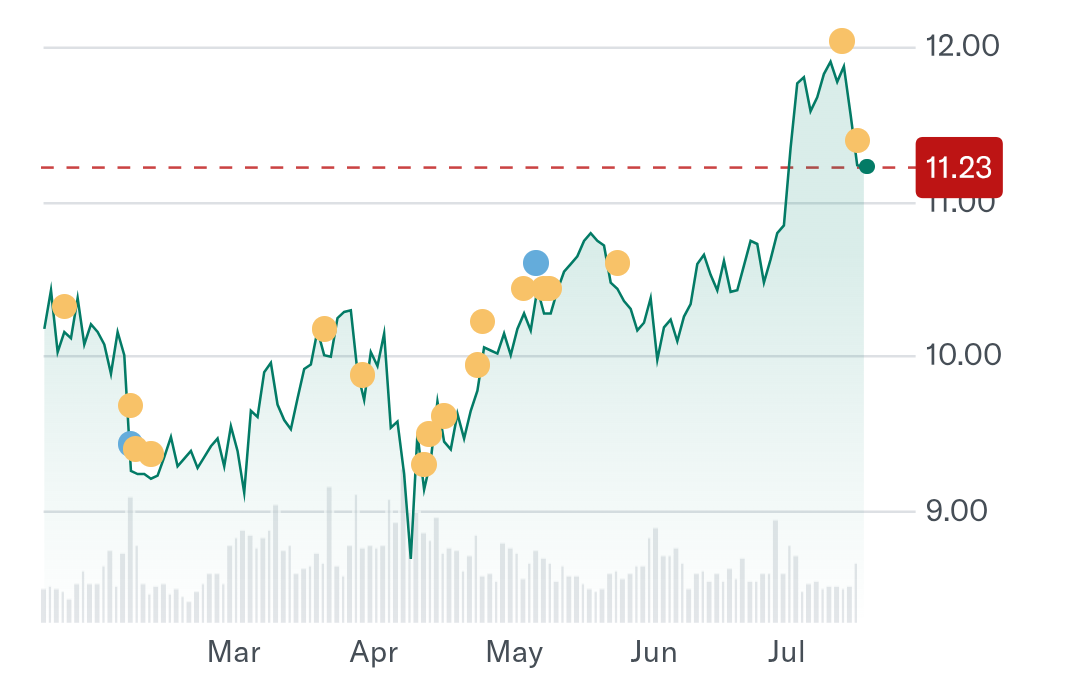The image size is (1080, 689).
Task: Click the highest orange marker near 12.00
Action: tap(842, 41)
